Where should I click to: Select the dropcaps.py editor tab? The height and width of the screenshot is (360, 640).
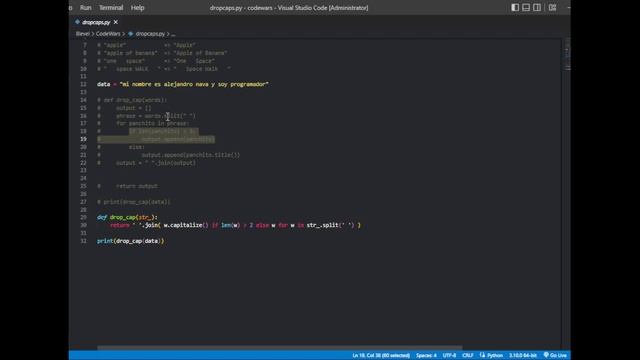point(96,22)
